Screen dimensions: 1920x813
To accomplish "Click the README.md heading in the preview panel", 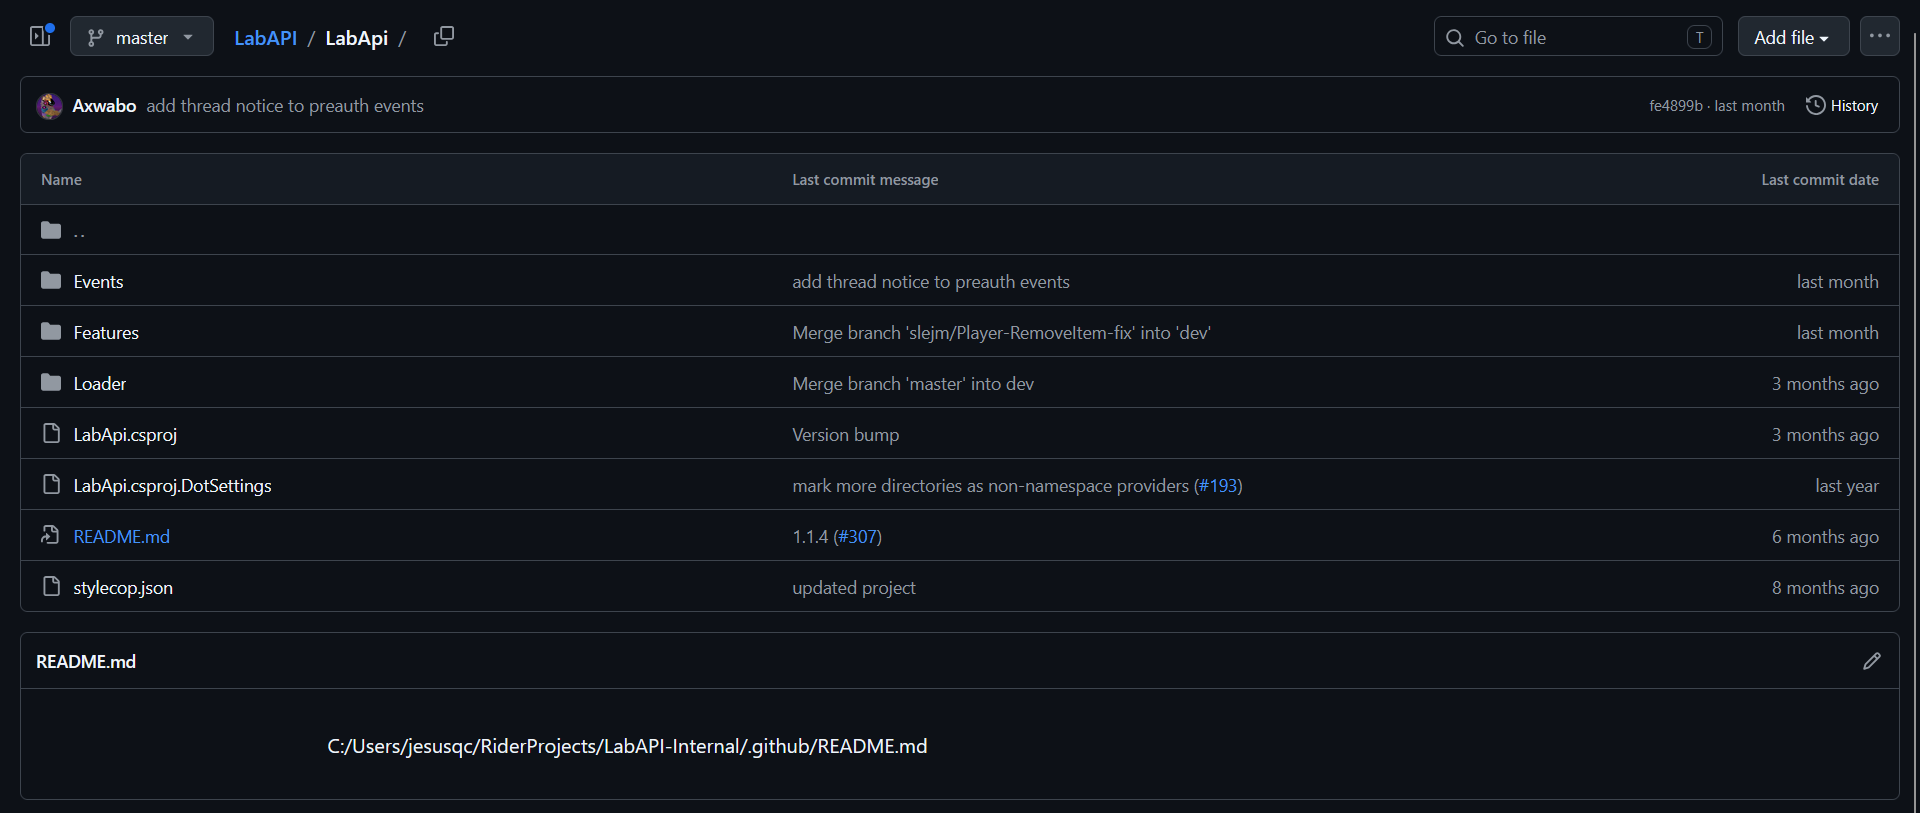I will point(86,662).
